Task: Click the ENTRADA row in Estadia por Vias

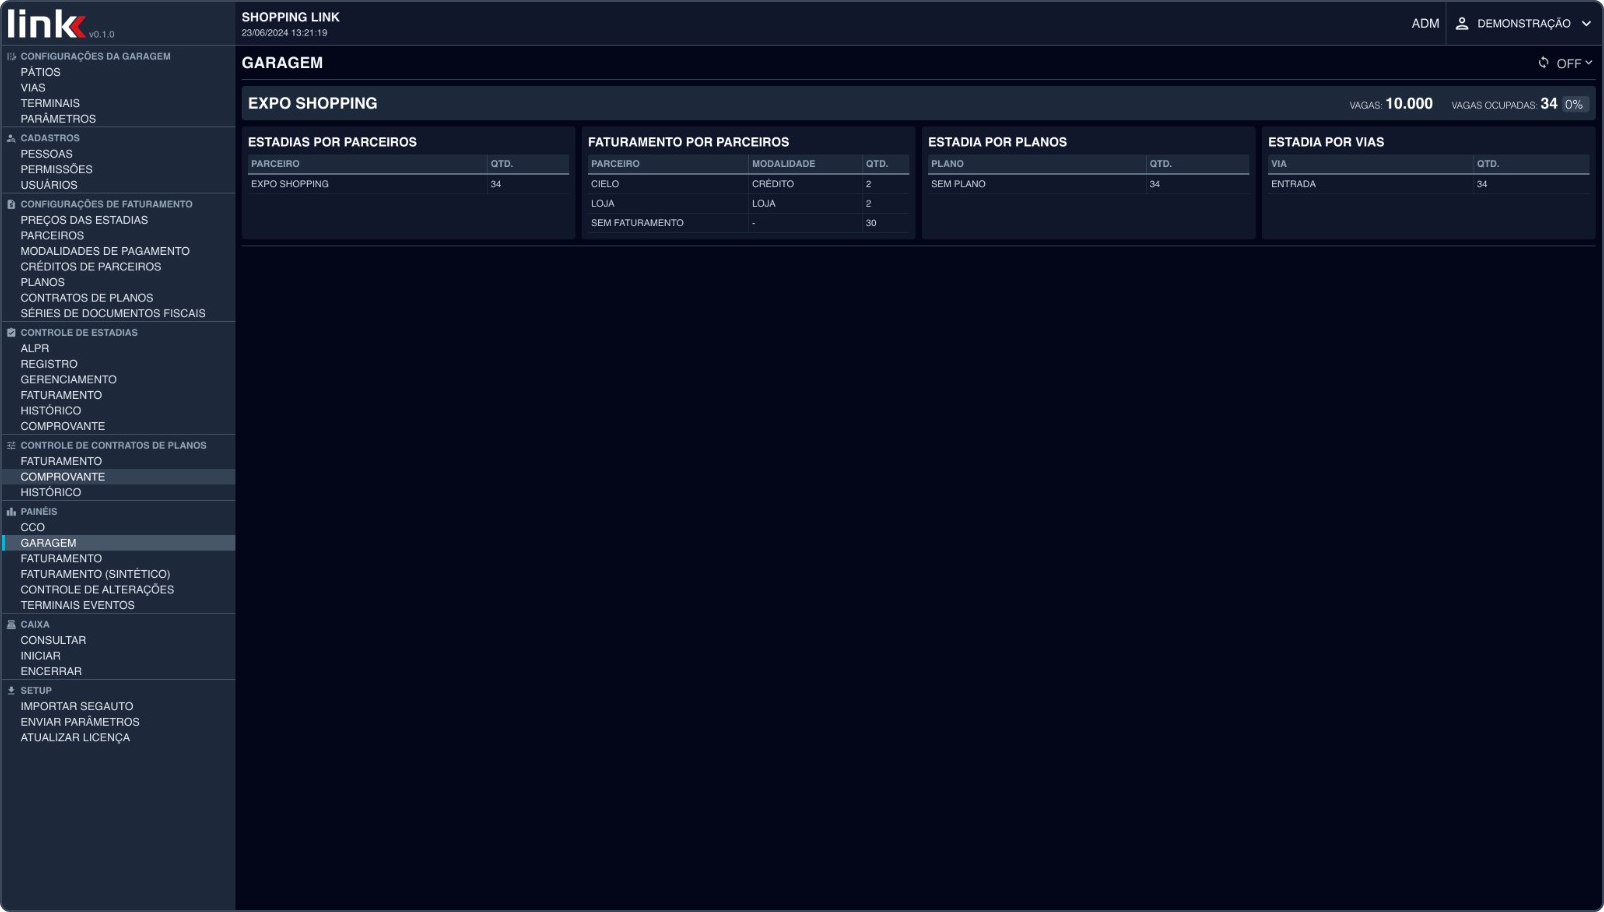Action: 1428,184
